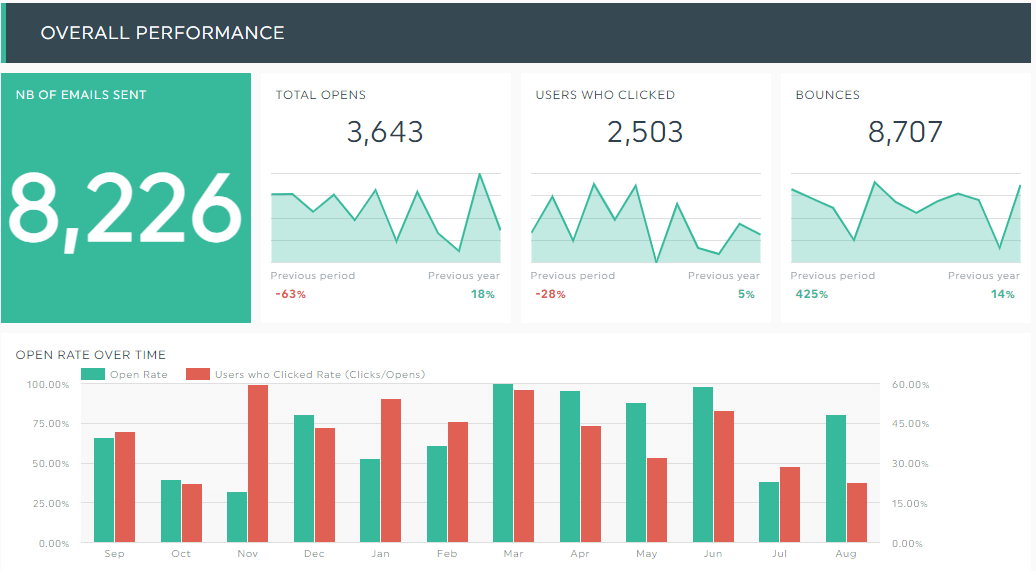Click the Users Who Clicked sparkline chart
The width and height of the screenshot is (1036, 571).
[646, 218]
